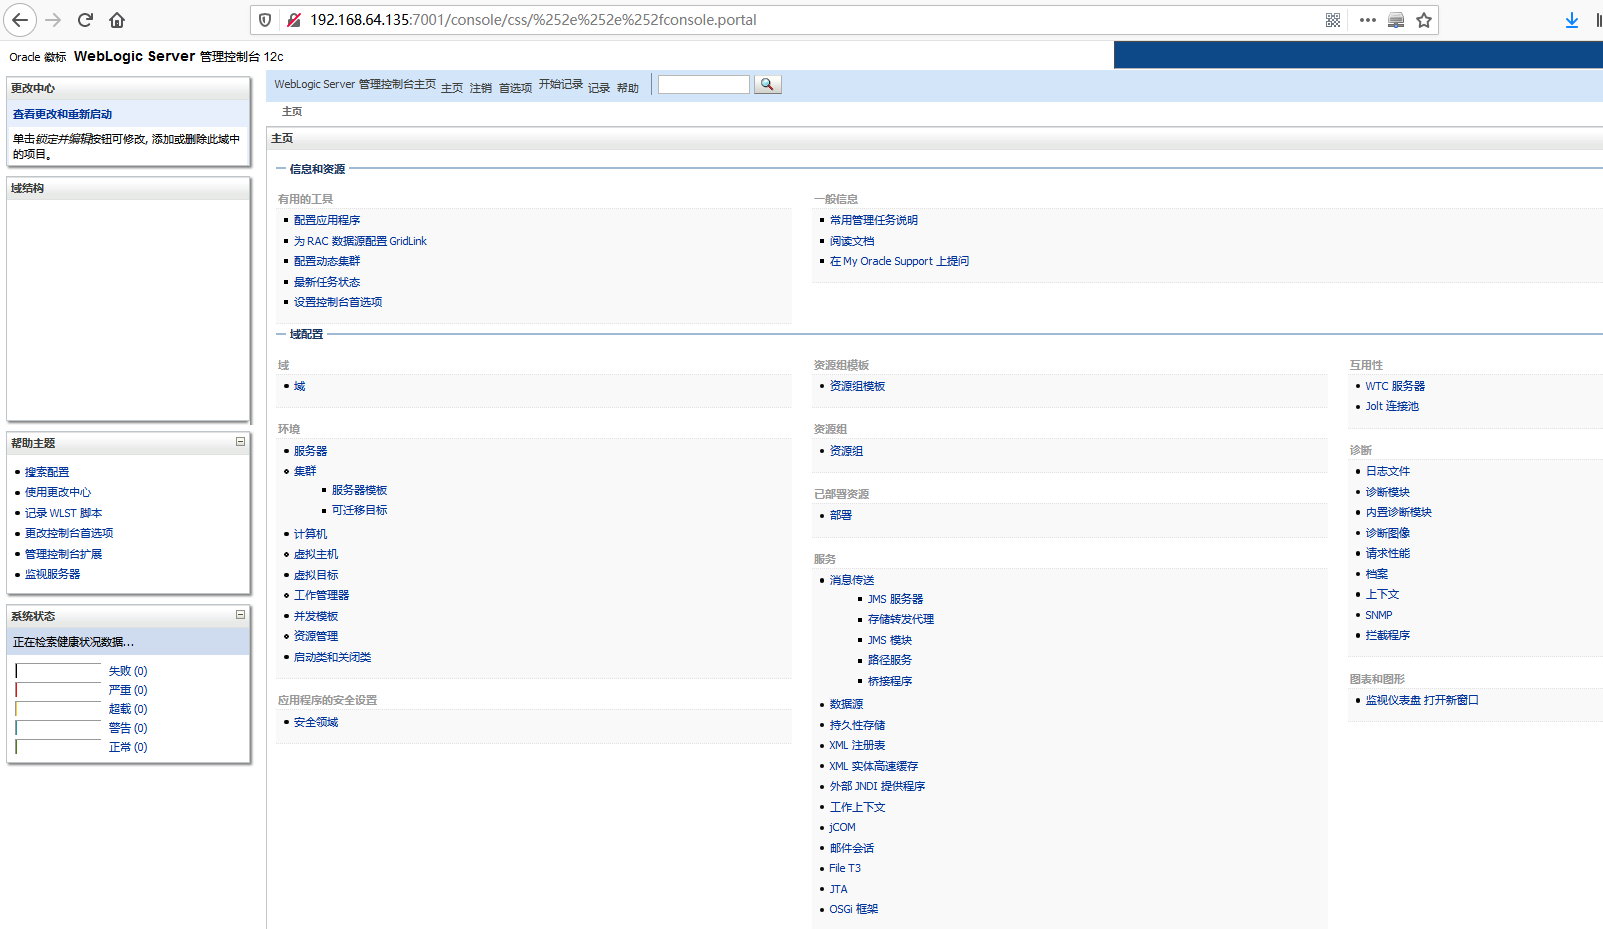
Task: Click 配置动态集群 link
Action: (x=327, y=261)
